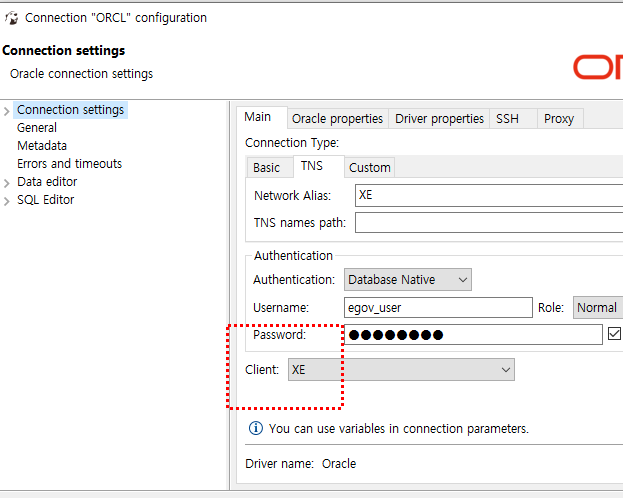Screen dimensions: 623x498
Task: Open the SSH tab
Action: [513, 119]
